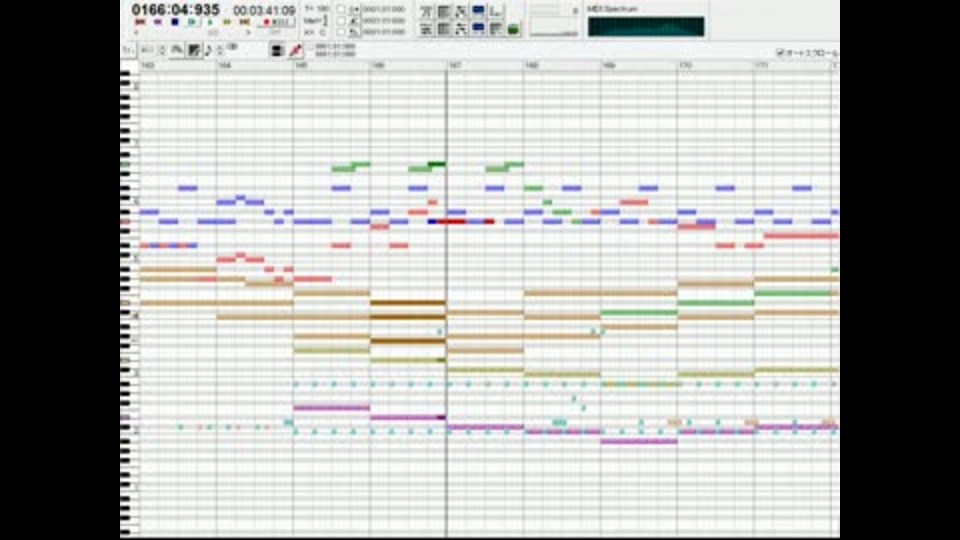Viewport: 960px width, 540px height.
Task: Click the purple rewind transport button
Action: point(157,22)
